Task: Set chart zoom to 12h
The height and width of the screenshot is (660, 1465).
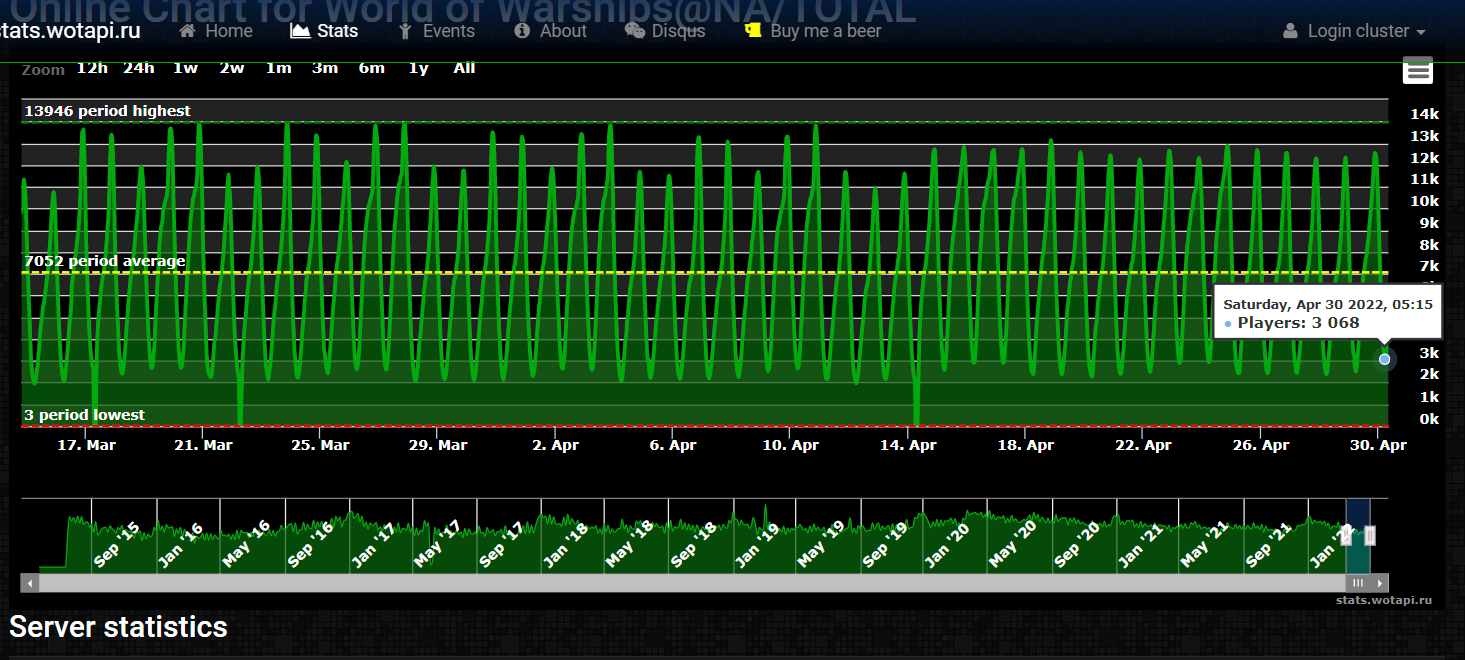Action: coord(92,68)
